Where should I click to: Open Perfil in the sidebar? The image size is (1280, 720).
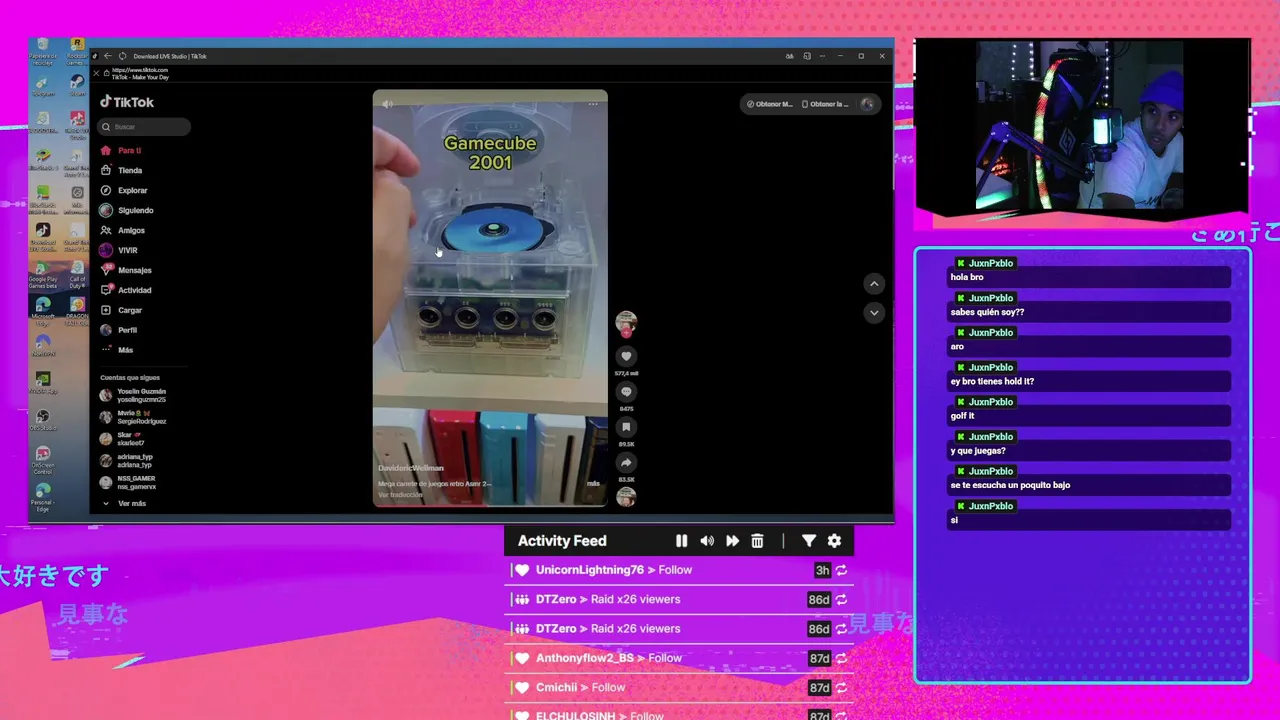tap(120, 330)
